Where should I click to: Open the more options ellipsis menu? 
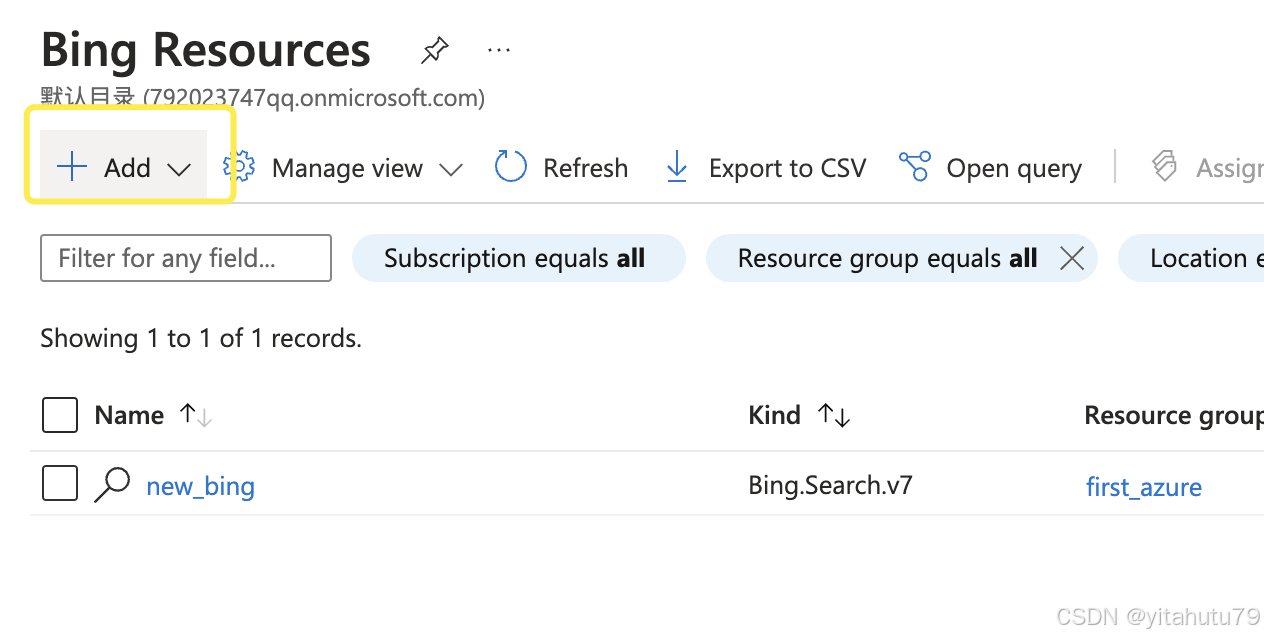498,50
